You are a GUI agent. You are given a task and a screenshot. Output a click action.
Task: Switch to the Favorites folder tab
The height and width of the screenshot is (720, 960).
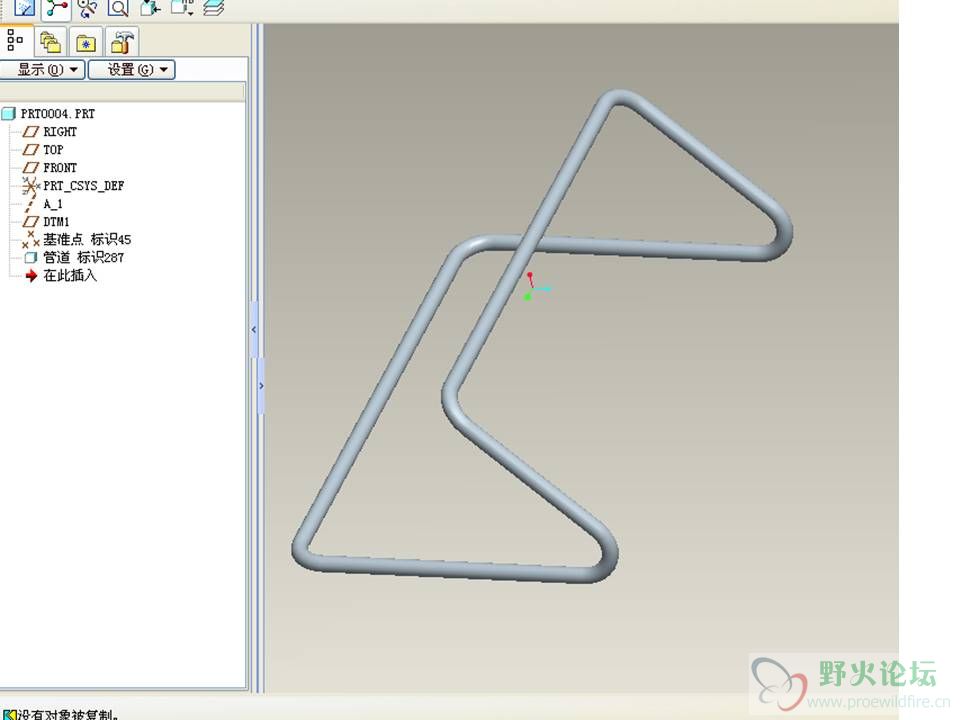click(86, 42)
